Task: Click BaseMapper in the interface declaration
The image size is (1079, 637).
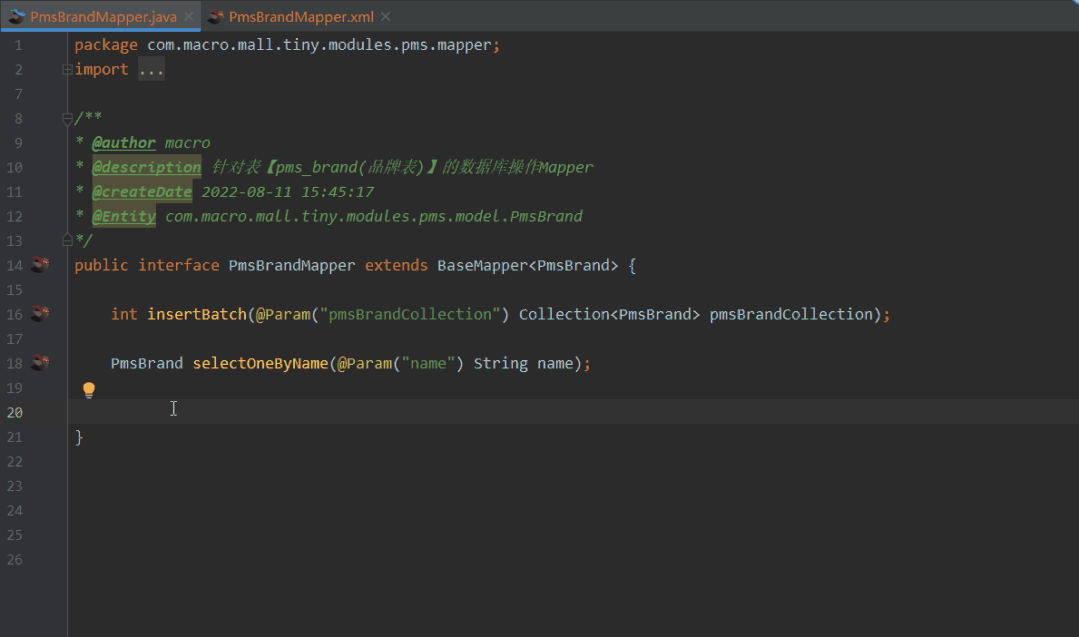Action: click(482, 266)
